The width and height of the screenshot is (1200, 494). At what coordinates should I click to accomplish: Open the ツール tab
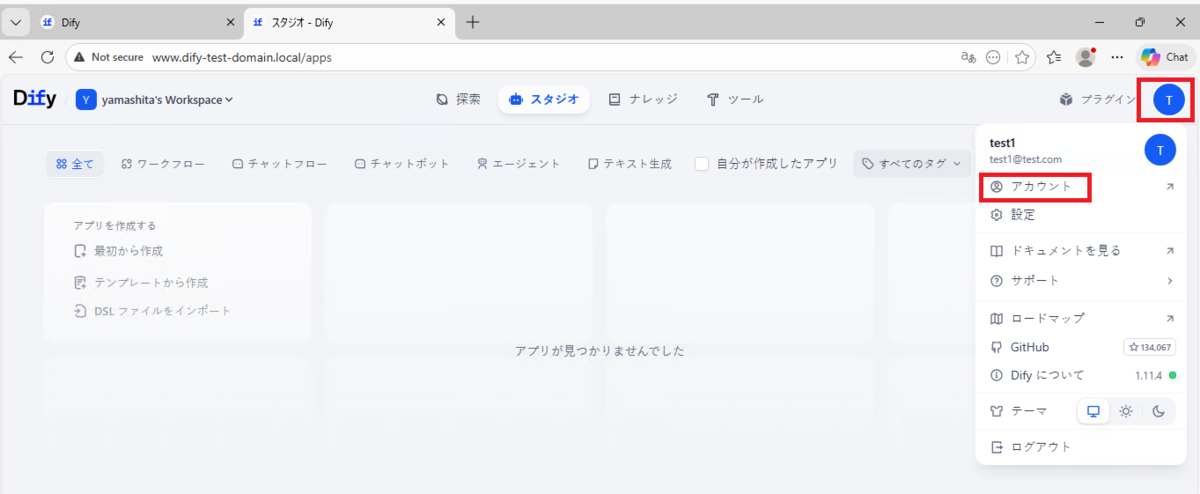click(x=735, y=99)
